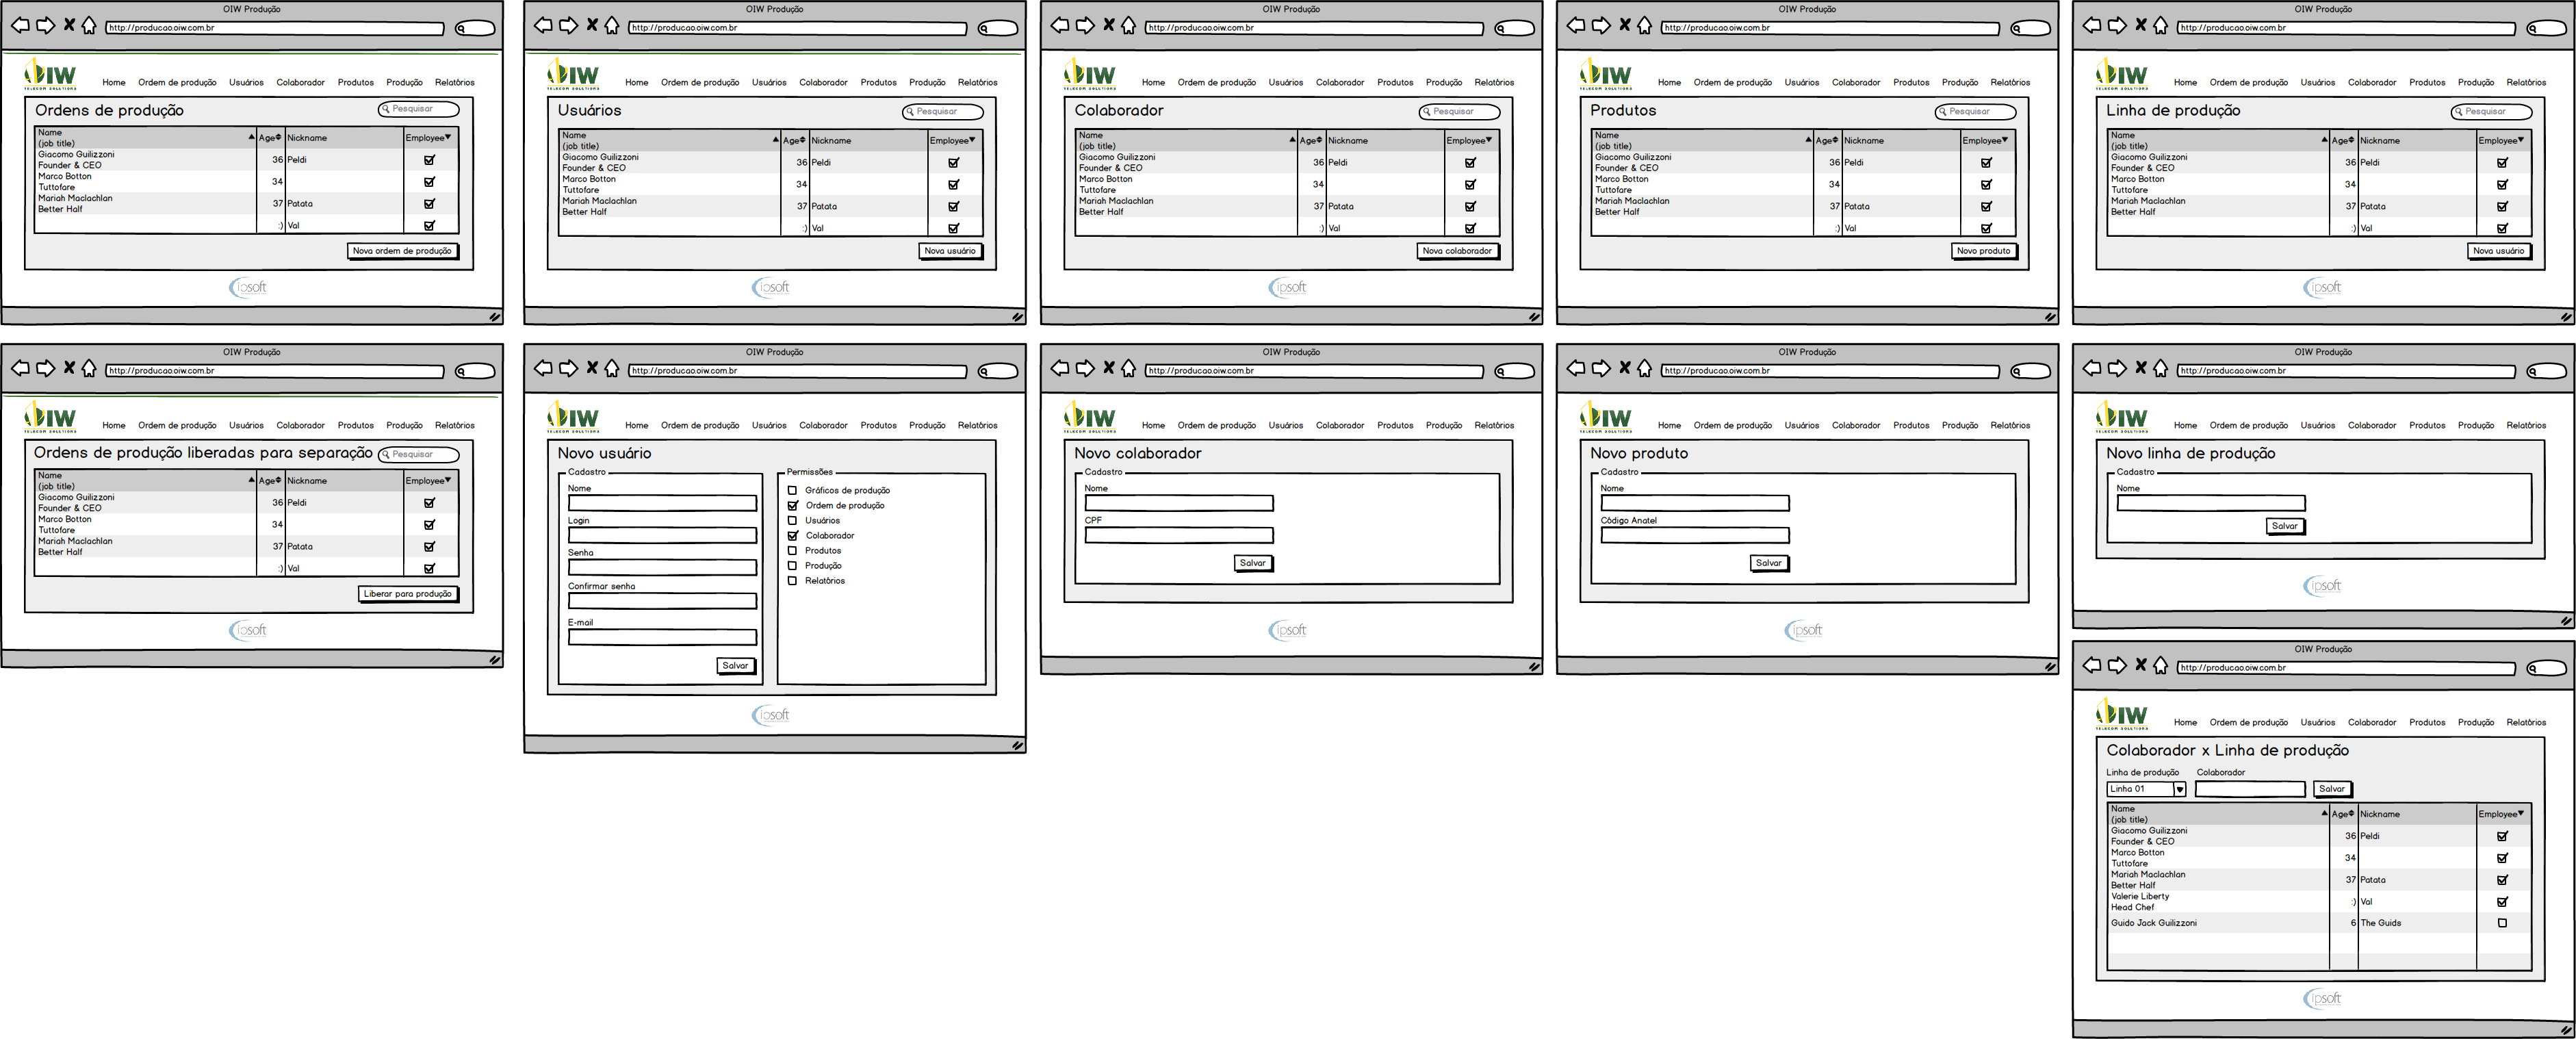Click Nova colaborador button
Screen dimensions: 2576x1039
[x=1458, y=251]
